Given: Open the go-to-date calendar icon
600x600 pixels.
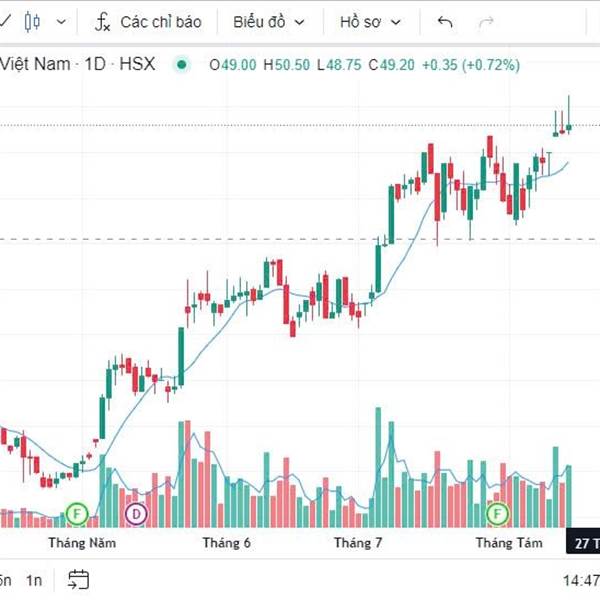Looking at the screenshot, I should [78, 580].
